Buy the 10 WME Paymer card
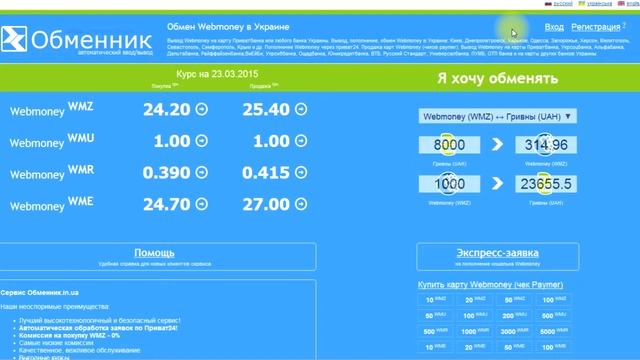This screenshot has height=360, width=640. 436,347
